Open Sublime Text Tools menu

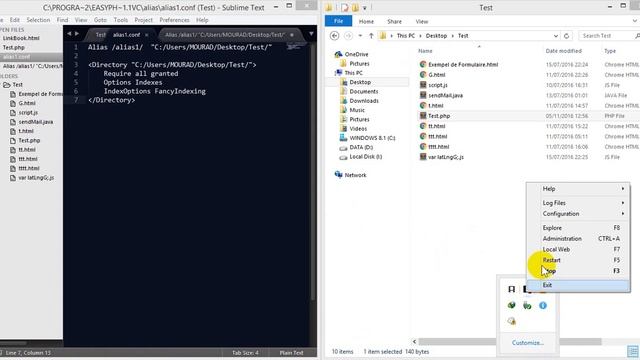coord(121,20)
